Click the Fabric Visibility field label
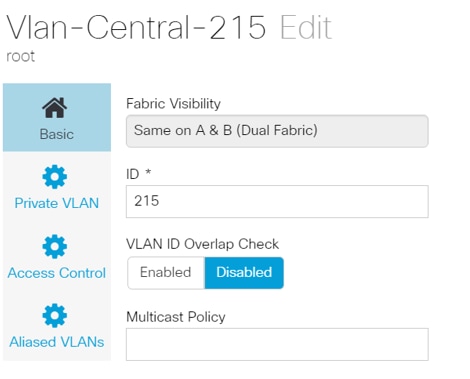The height and width of the screenshot is (379, 470). [x=173, y=104]
